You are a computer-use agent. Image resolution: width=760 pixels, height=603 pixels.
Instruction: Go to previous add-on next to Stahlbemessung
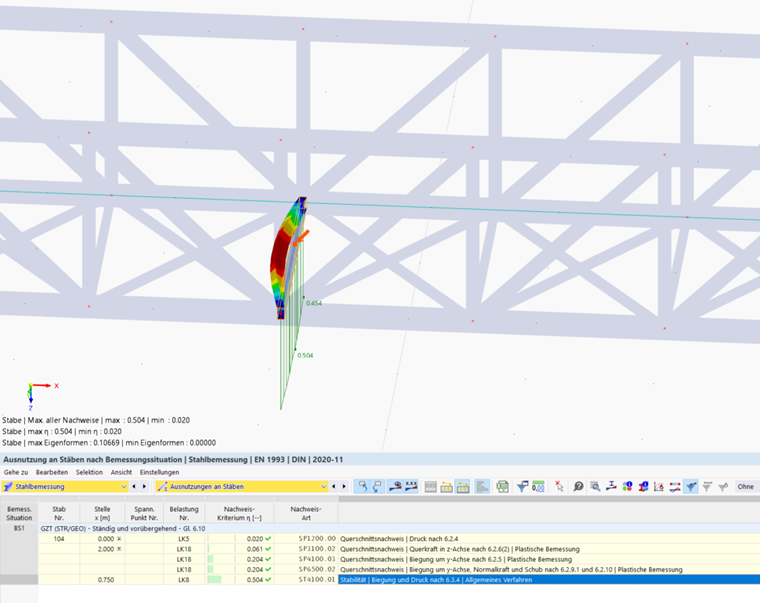134,486
